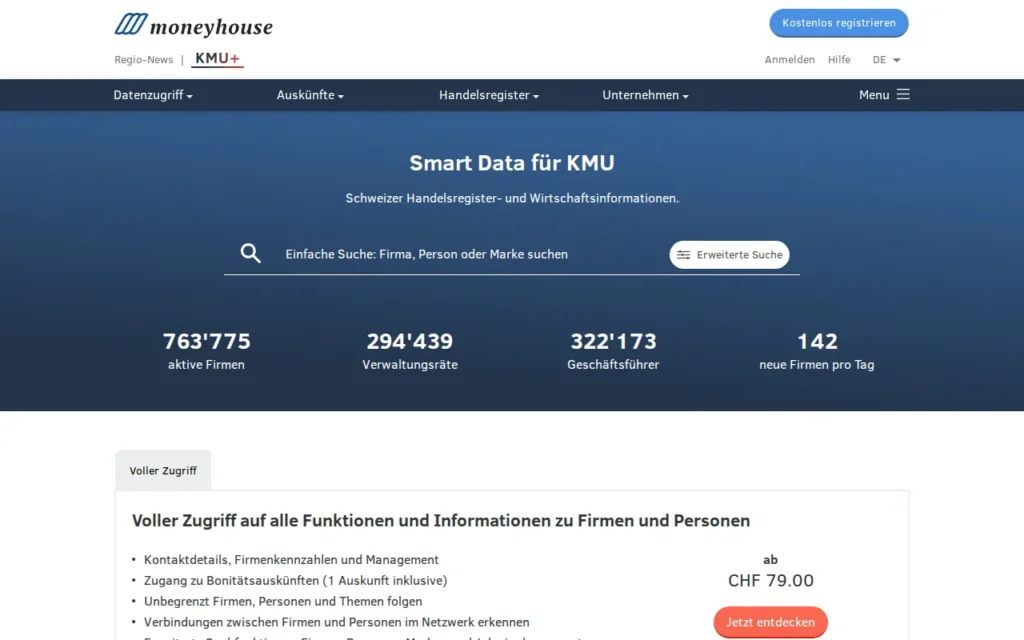Click the 142 neue Firmen pro Tag figure

click(x=817, y=351)
